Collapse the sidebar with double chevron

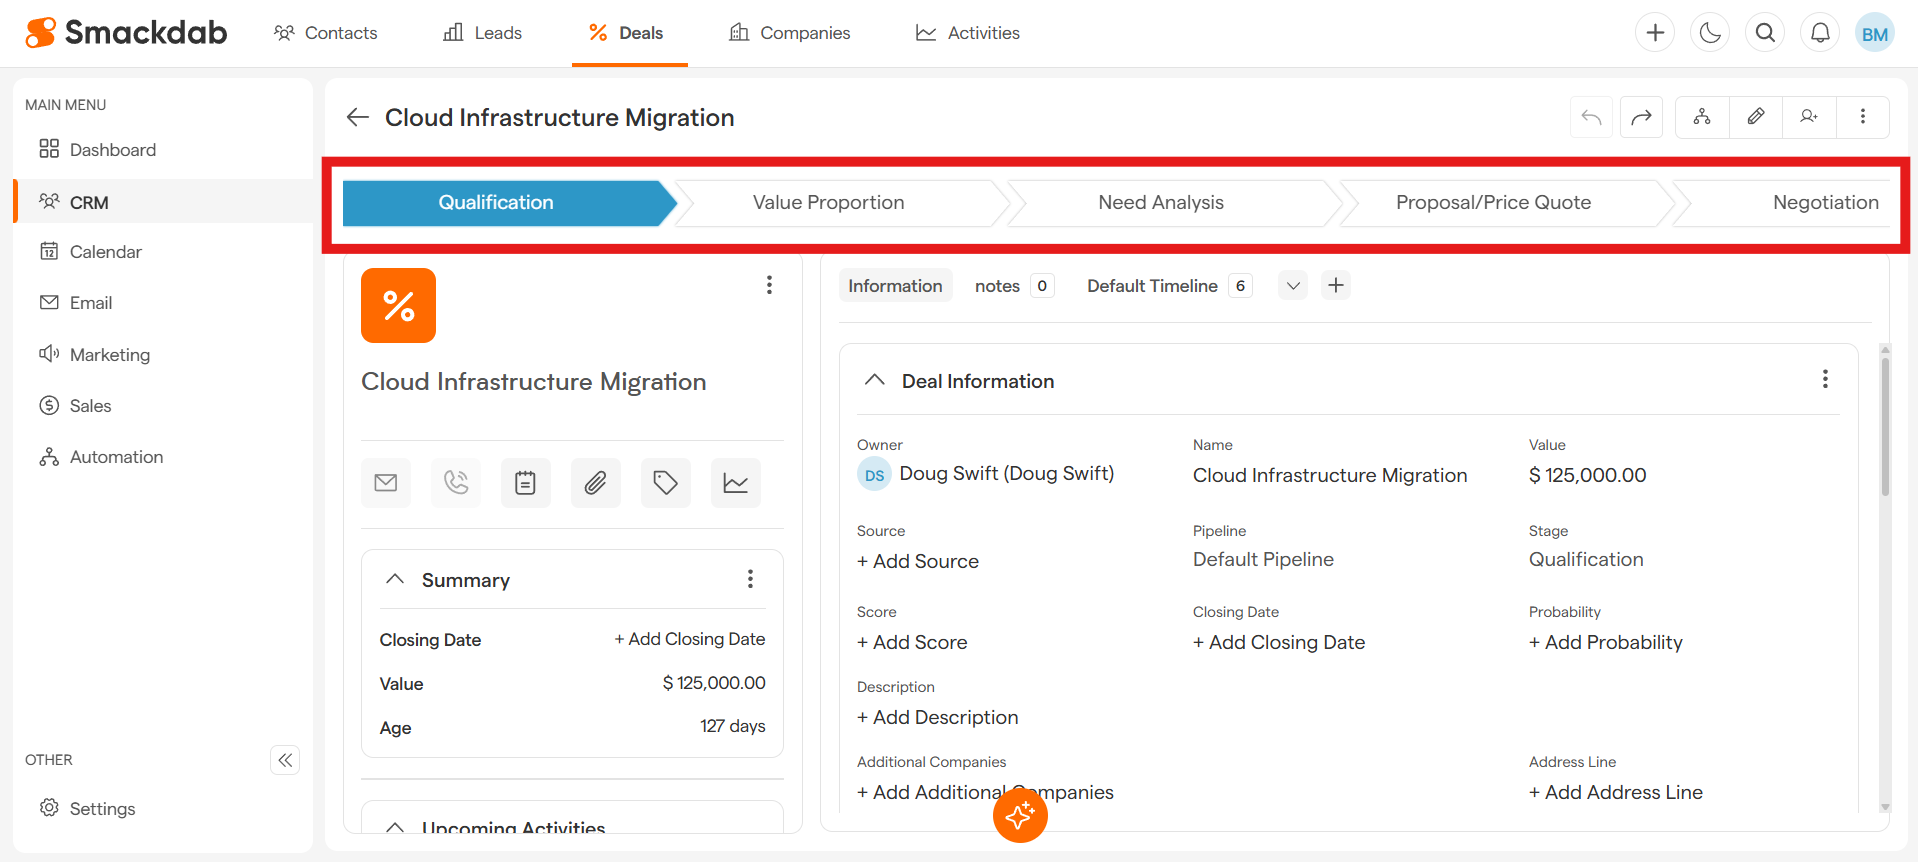pyautogui.click(x=285, y=760)
